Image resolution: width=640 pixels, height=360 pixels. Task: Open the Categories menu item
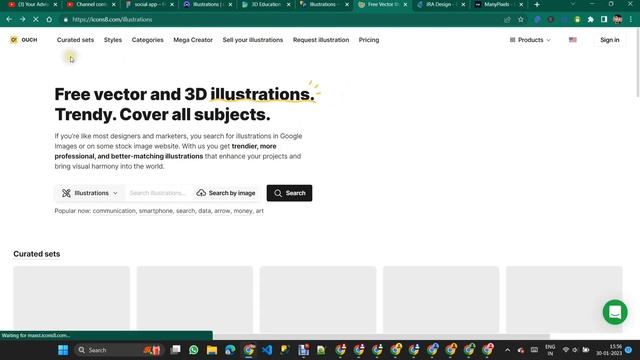tap(147, 40)
